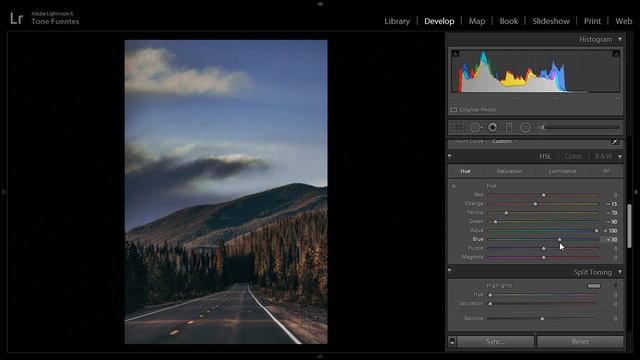Toggle shadow clipping indicator in histogram
Viewport: 640px width, 360px height.
point(456,53)
